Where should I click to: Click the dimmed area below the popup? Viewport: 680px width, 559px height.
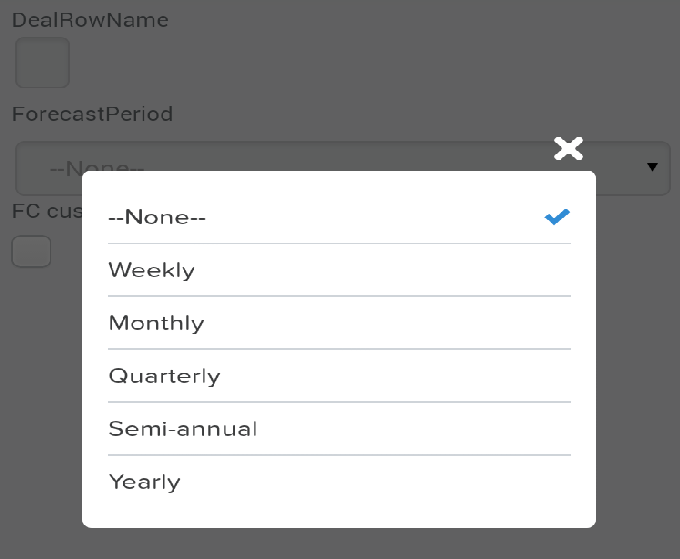click(x=340, y=543)
